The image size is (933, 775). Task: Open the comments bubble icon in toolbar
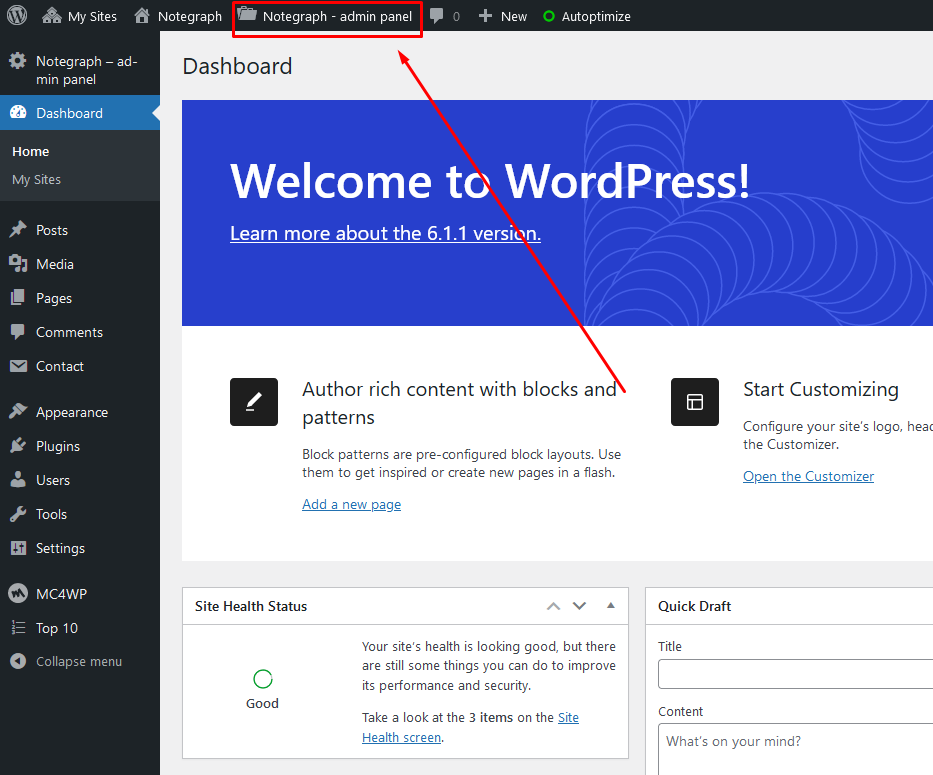[x=437, y=16]
